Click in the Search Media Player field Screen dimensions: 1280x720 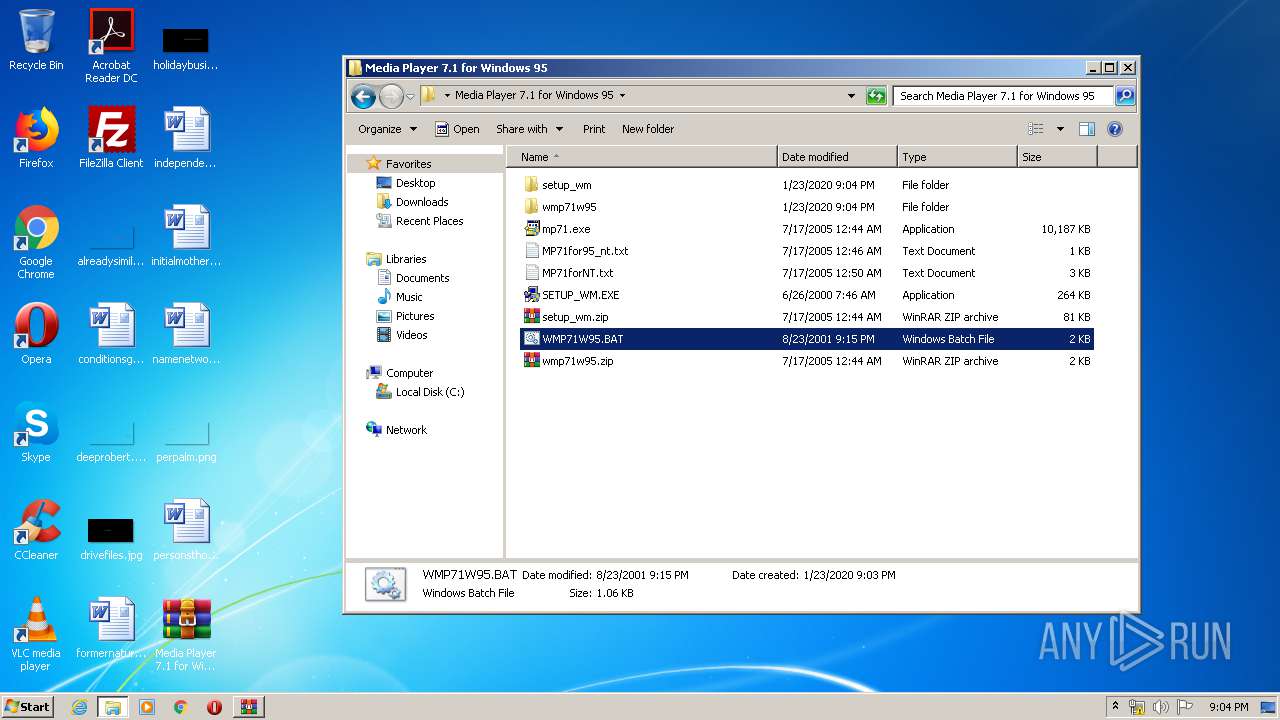[x=1003, y=96]
